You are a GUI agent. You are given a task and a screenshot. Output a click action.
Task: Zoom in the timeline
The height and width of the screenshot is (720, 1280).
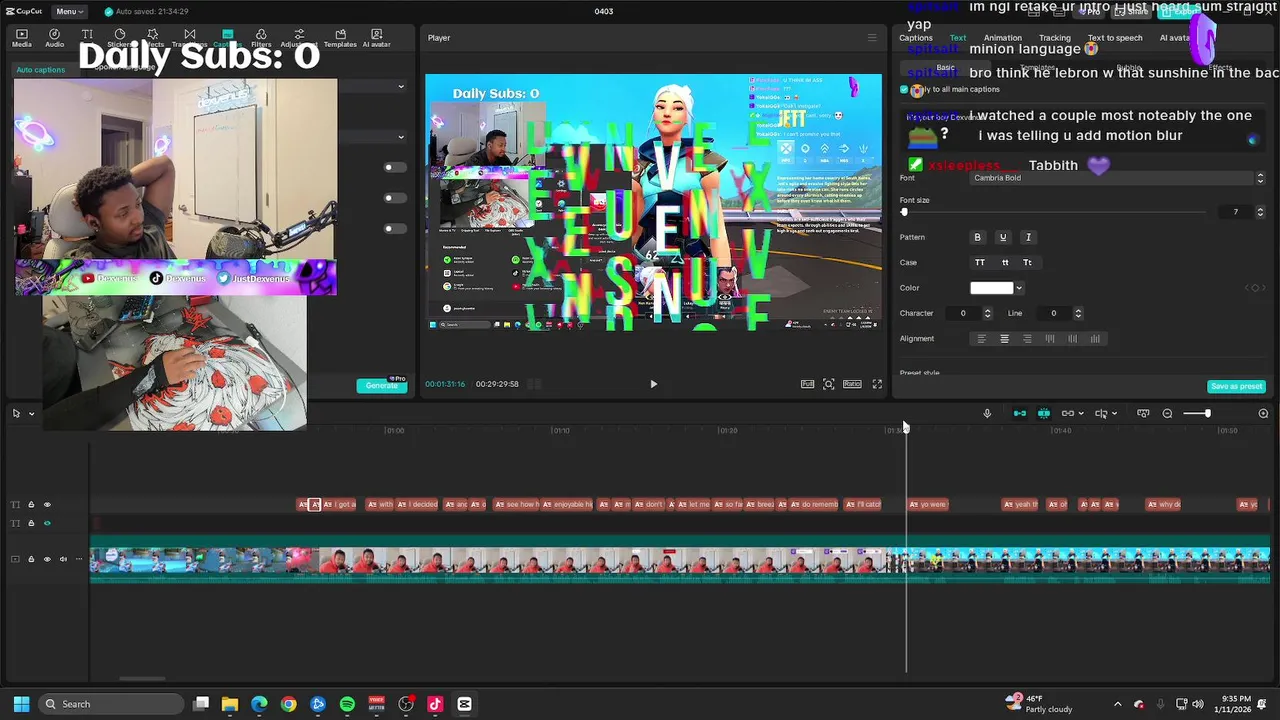click(x=1263, y=413)
